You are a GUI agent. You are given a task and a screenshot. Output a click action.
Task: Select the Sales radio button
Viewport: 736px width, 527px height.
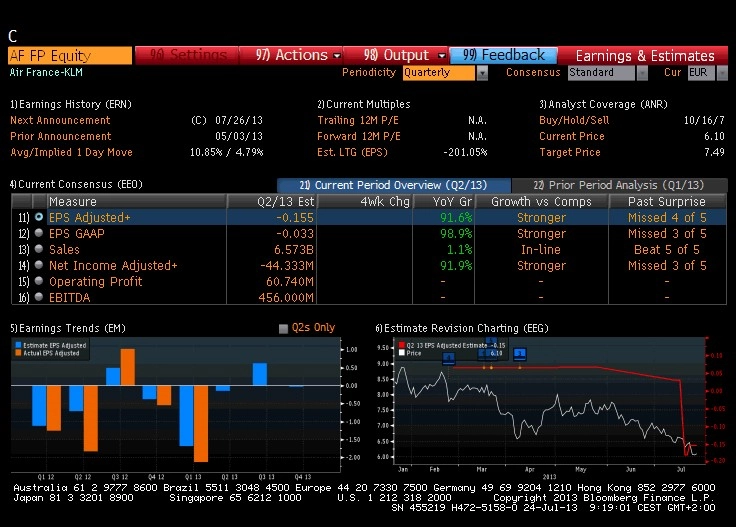coord(39,249)
